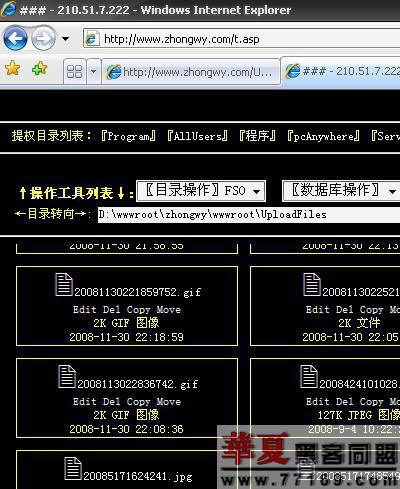Click file icon of 2008113022836742.gif
Screen dimensions: 400x489
coord(67,377)
